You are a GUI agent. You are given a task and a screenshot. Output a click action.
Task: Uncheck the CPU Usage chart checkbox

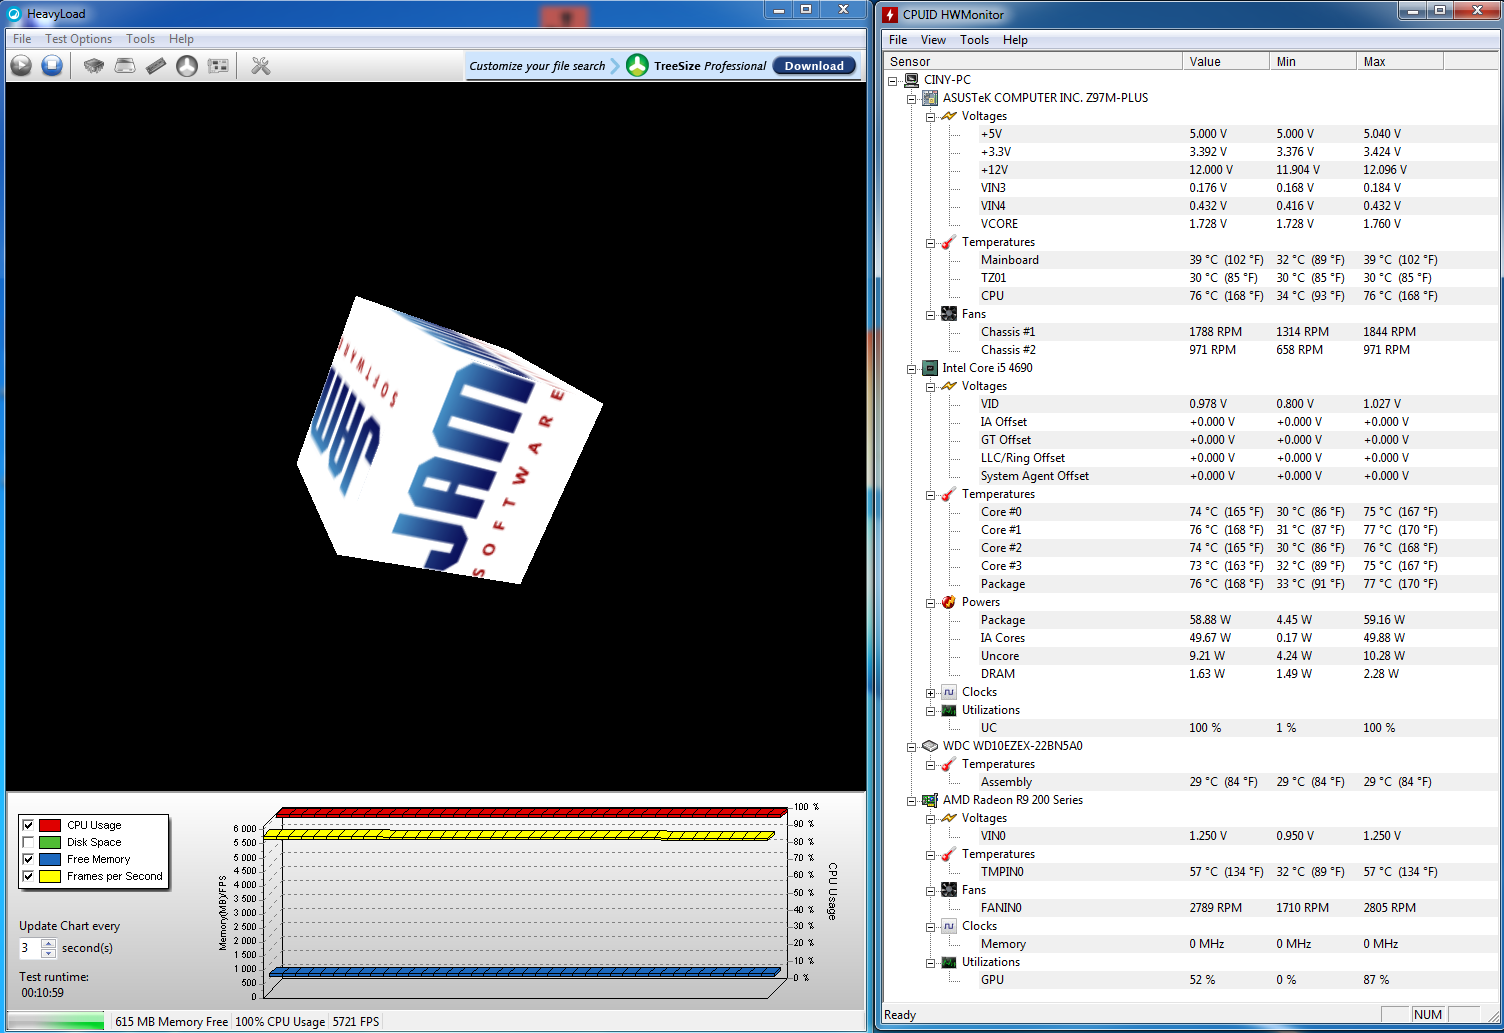point(28,825)
